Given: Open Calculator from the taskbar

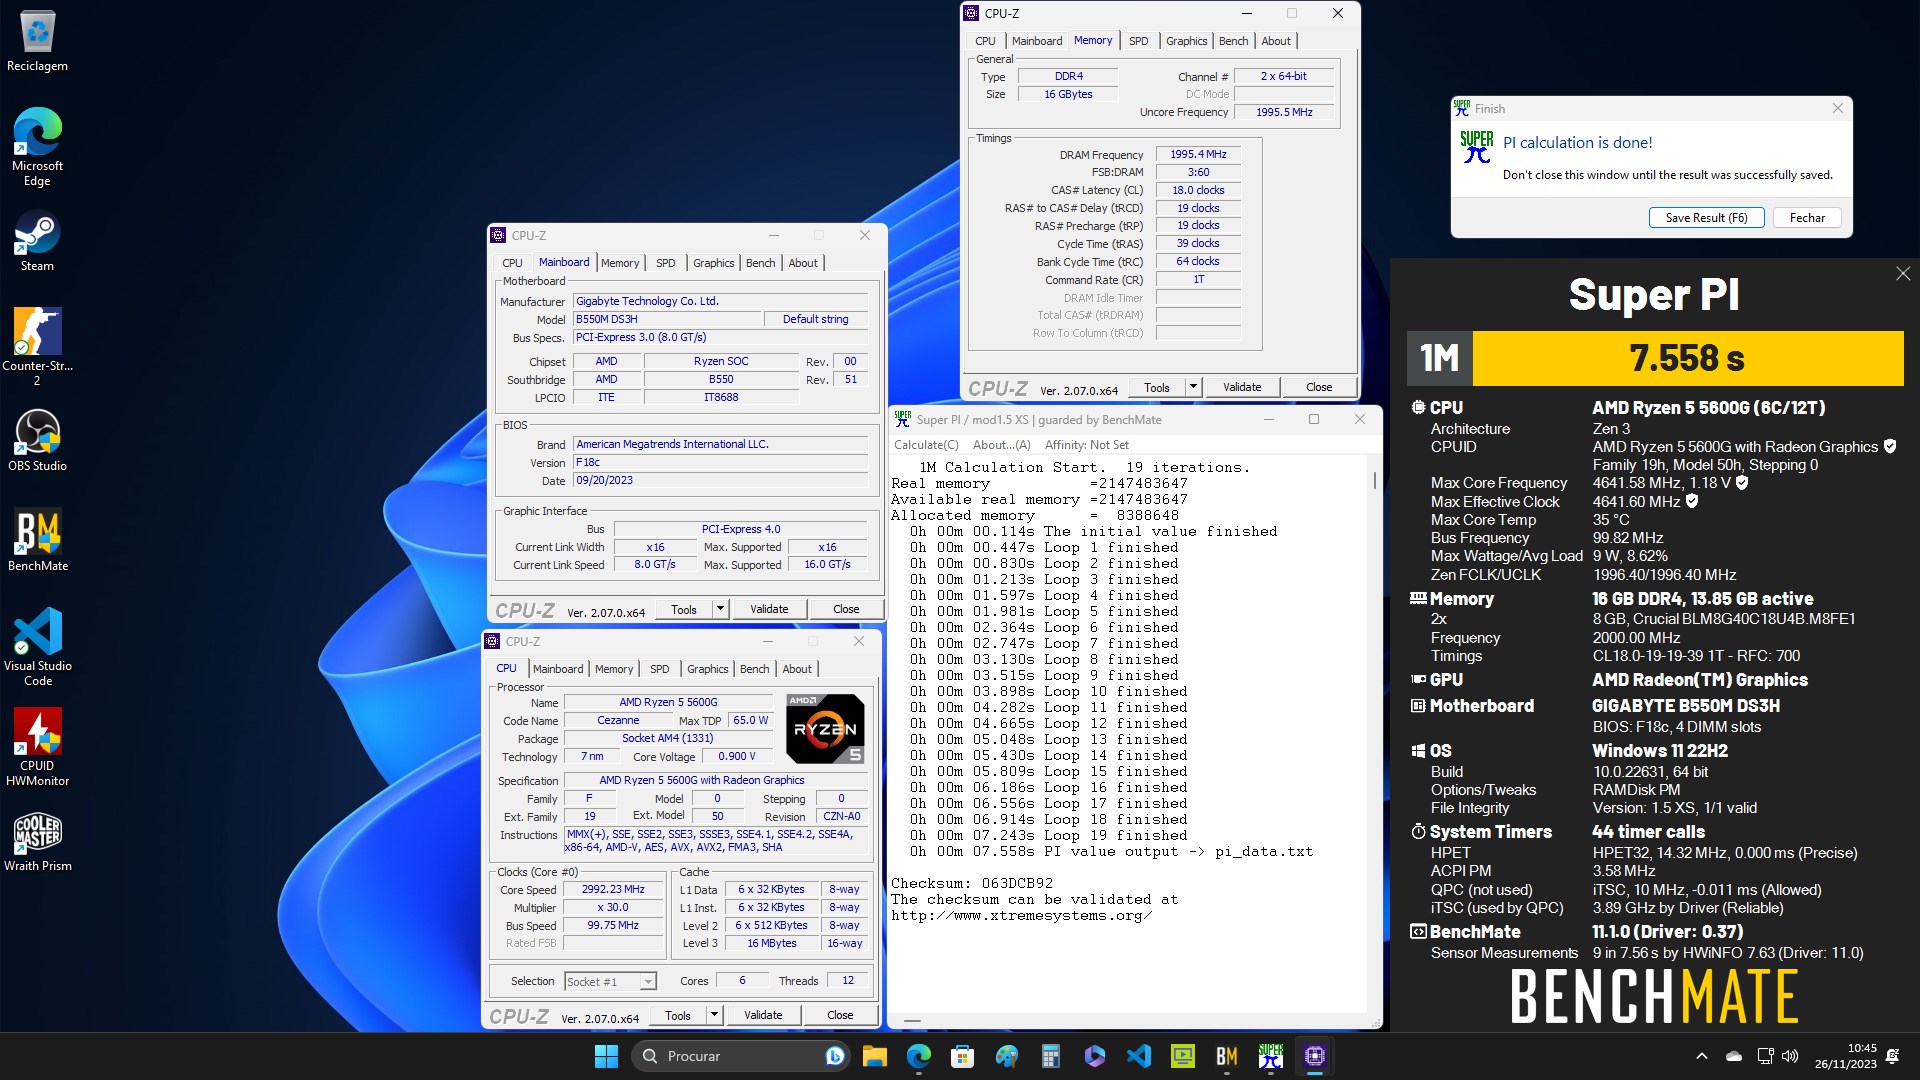Looking at the screenshot, I should [x=1051, y=1056].
